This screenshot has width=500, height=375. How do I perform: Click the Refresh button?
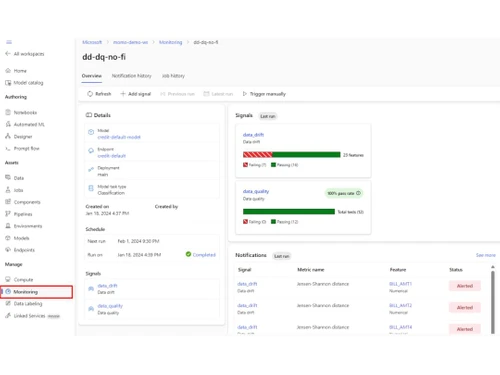(x=99, y=94)
